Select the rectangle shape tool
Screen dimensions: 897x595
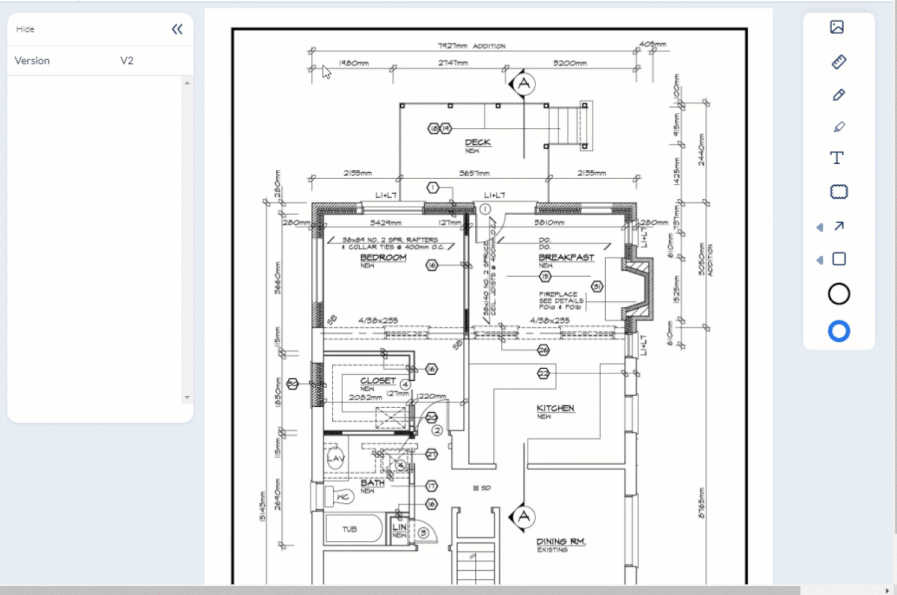point(839,259)
